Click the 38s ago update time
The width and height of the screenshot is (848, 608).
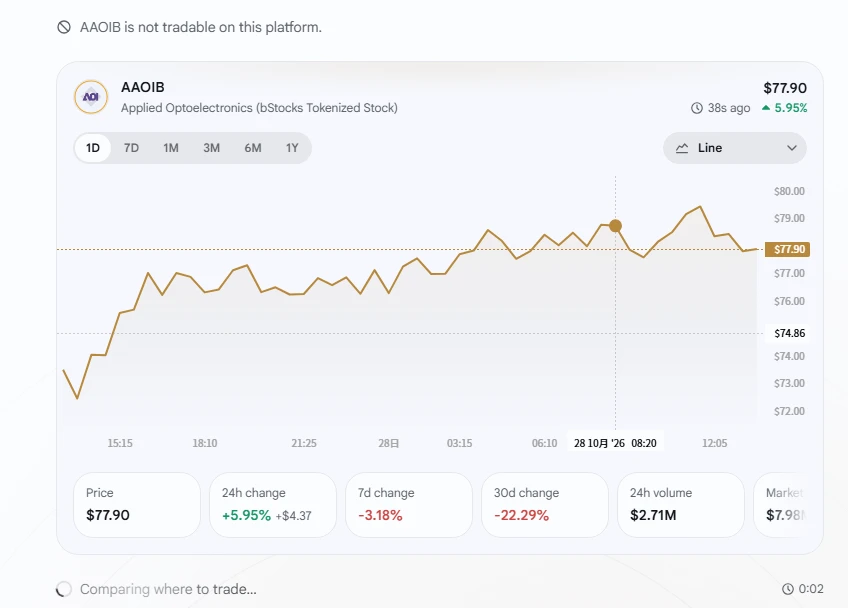pos(729,108)
